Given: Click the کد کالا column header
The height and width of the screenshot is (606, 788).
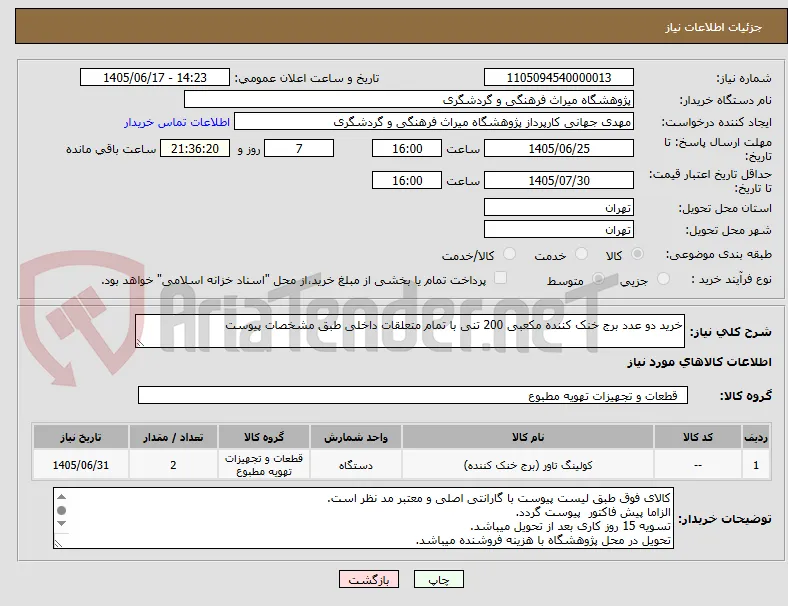Looking at the screenshot, I should click(698, 437).
